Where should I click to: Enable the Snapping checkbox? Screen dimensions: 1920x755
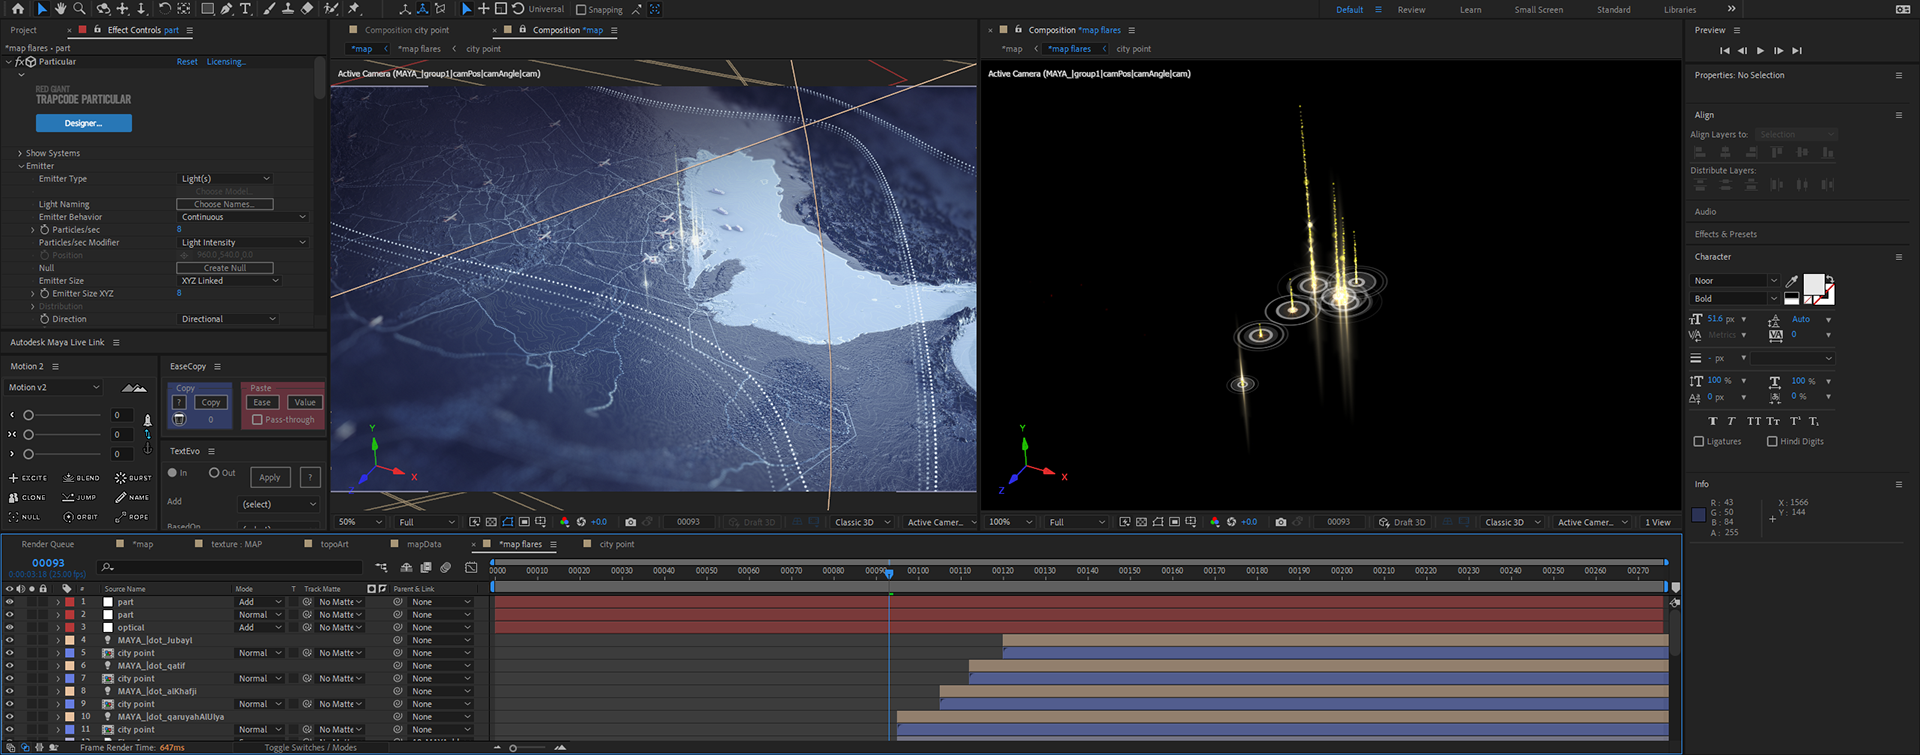coord(581,10)
